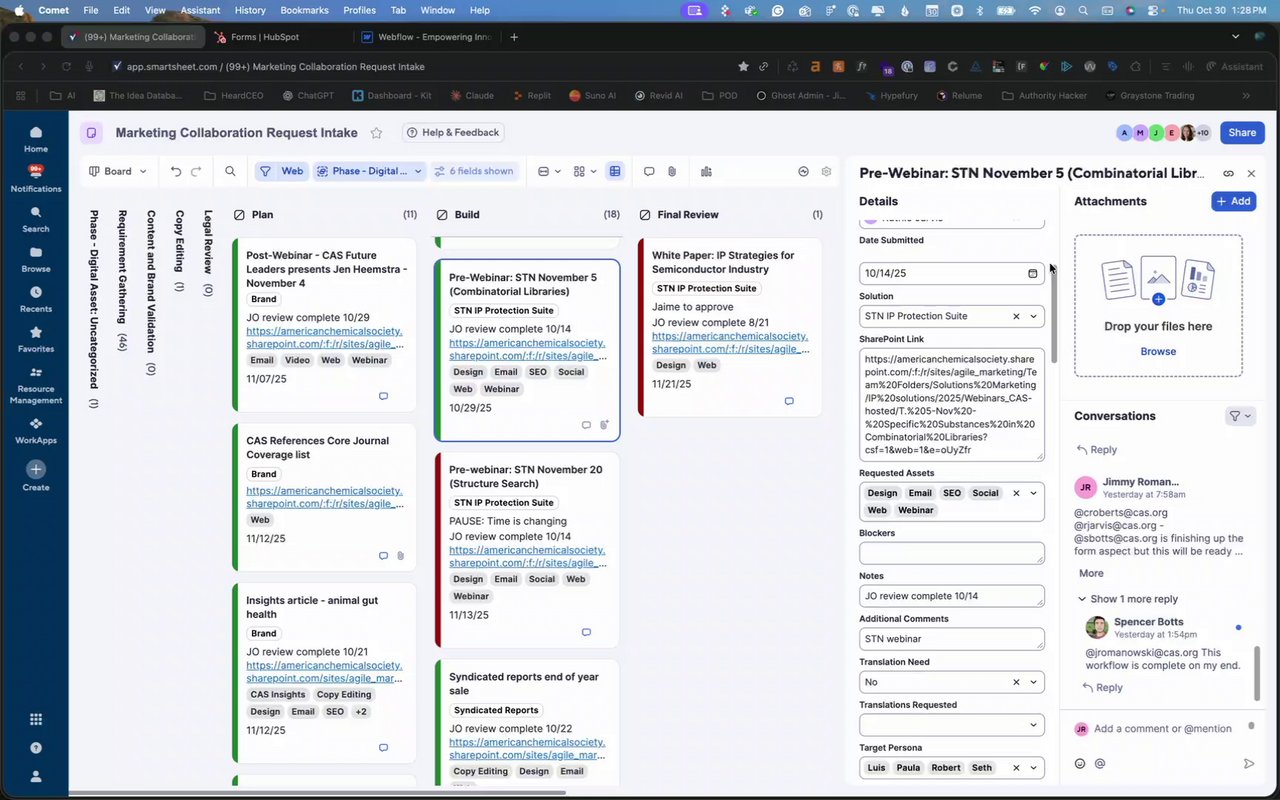The height and width of the screenshot is (800, 1280).
Task: Click the search magnifier in the toolbar
Action: click(230, 171)
